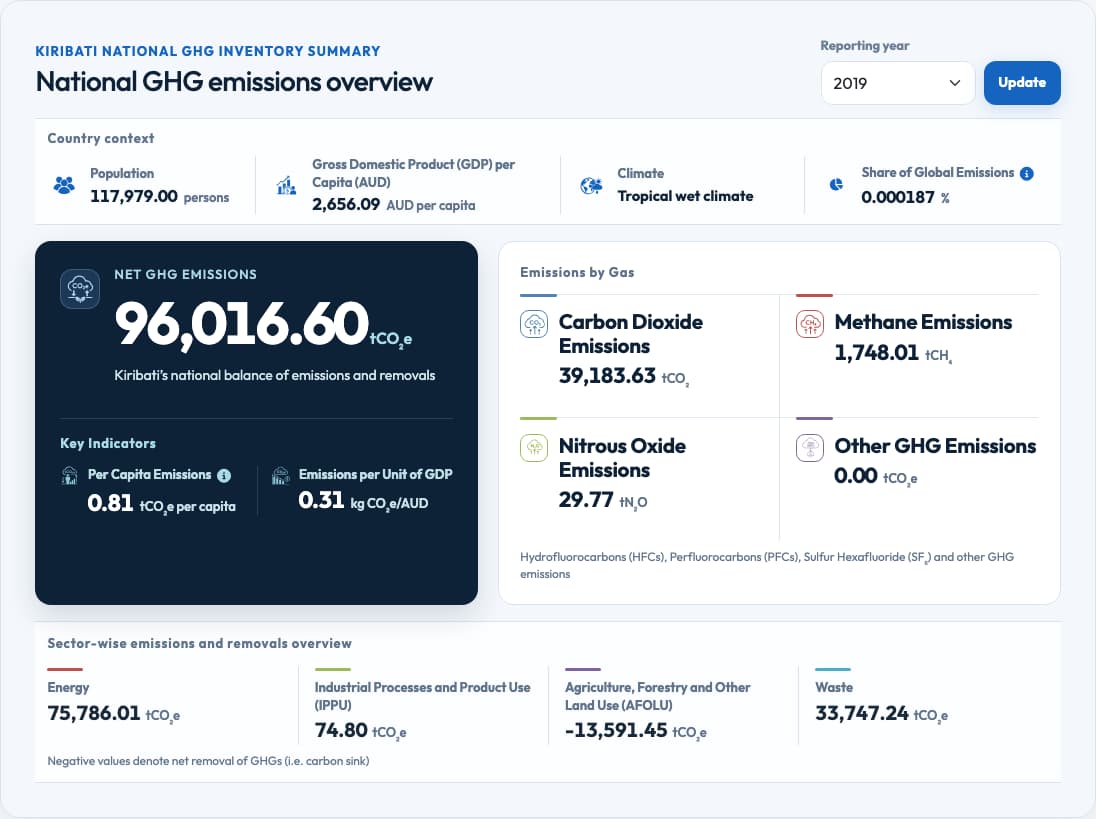Image resolution: width=1096 pixels, height=819 pixels.
Task: Click the Tropical wet climate text
Action: coord(685,196)
